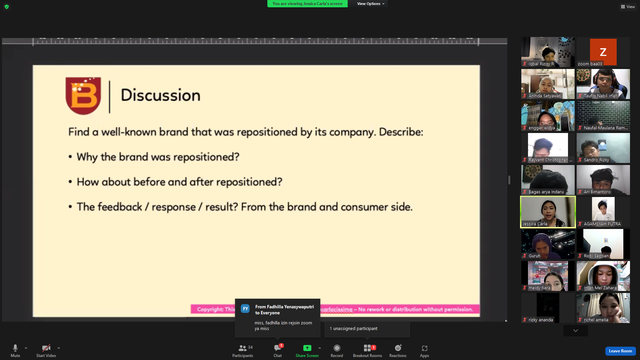Open the Apps icon
The height and width of the screenshot is (360, 640).
click(x=424, y=348)
